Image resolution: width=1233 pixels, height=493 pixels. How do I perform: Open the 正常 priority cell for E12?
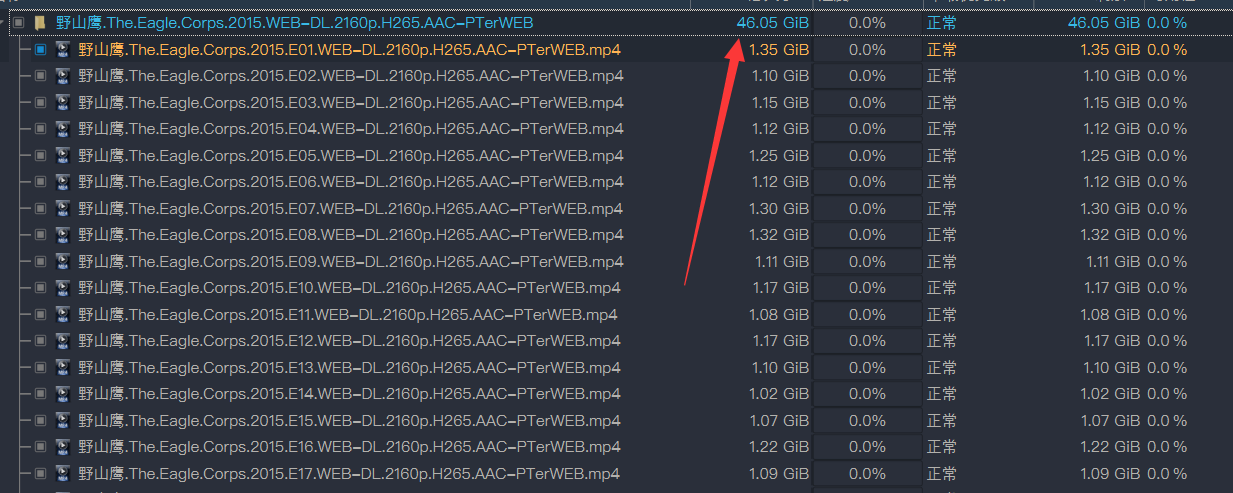941,341
